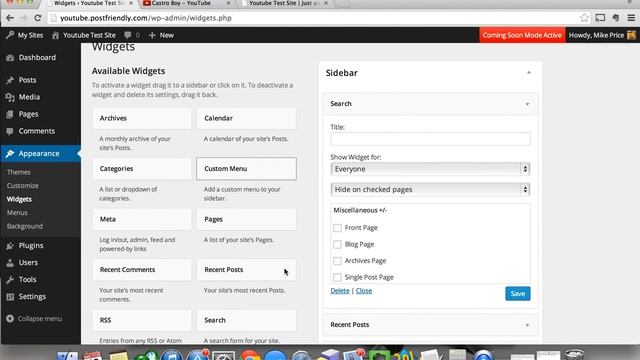Switch to Castro Boy YouTube tab
Viewport: 640px width, 360px height.
(182, 3)
